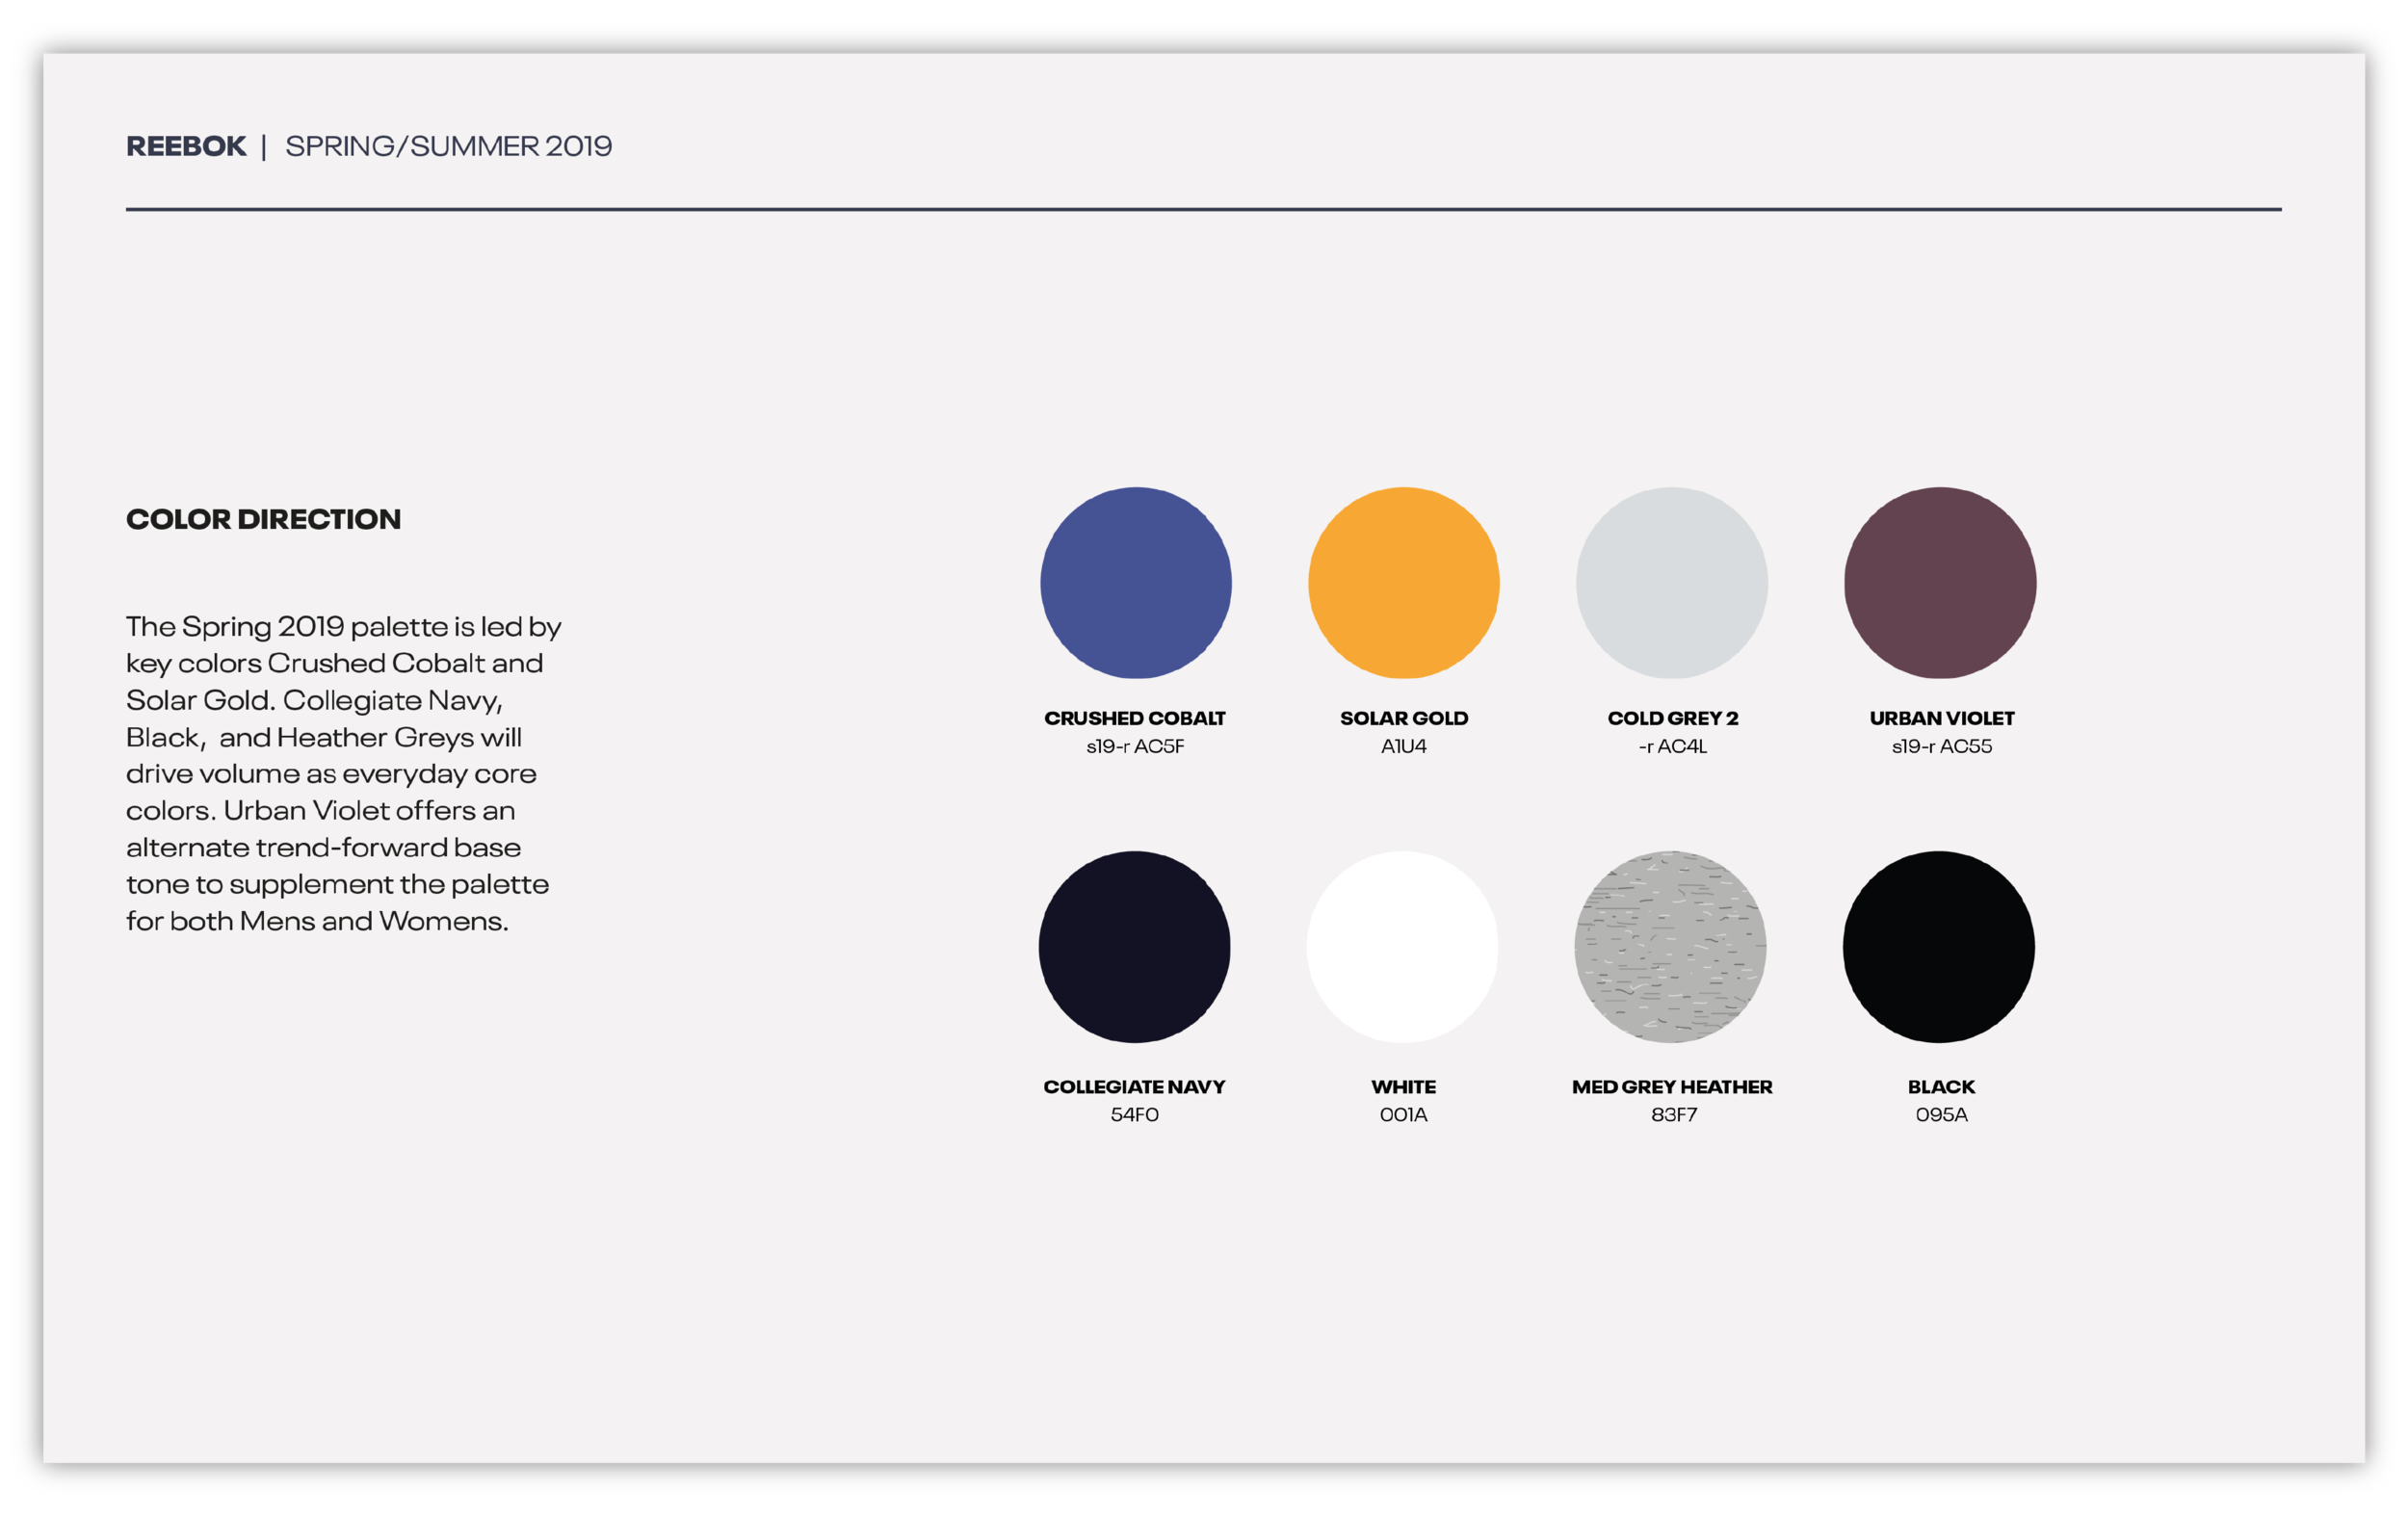Select the code A1U4
This screenshot has height=1516, width=2408.
(x=1404, y=746)
